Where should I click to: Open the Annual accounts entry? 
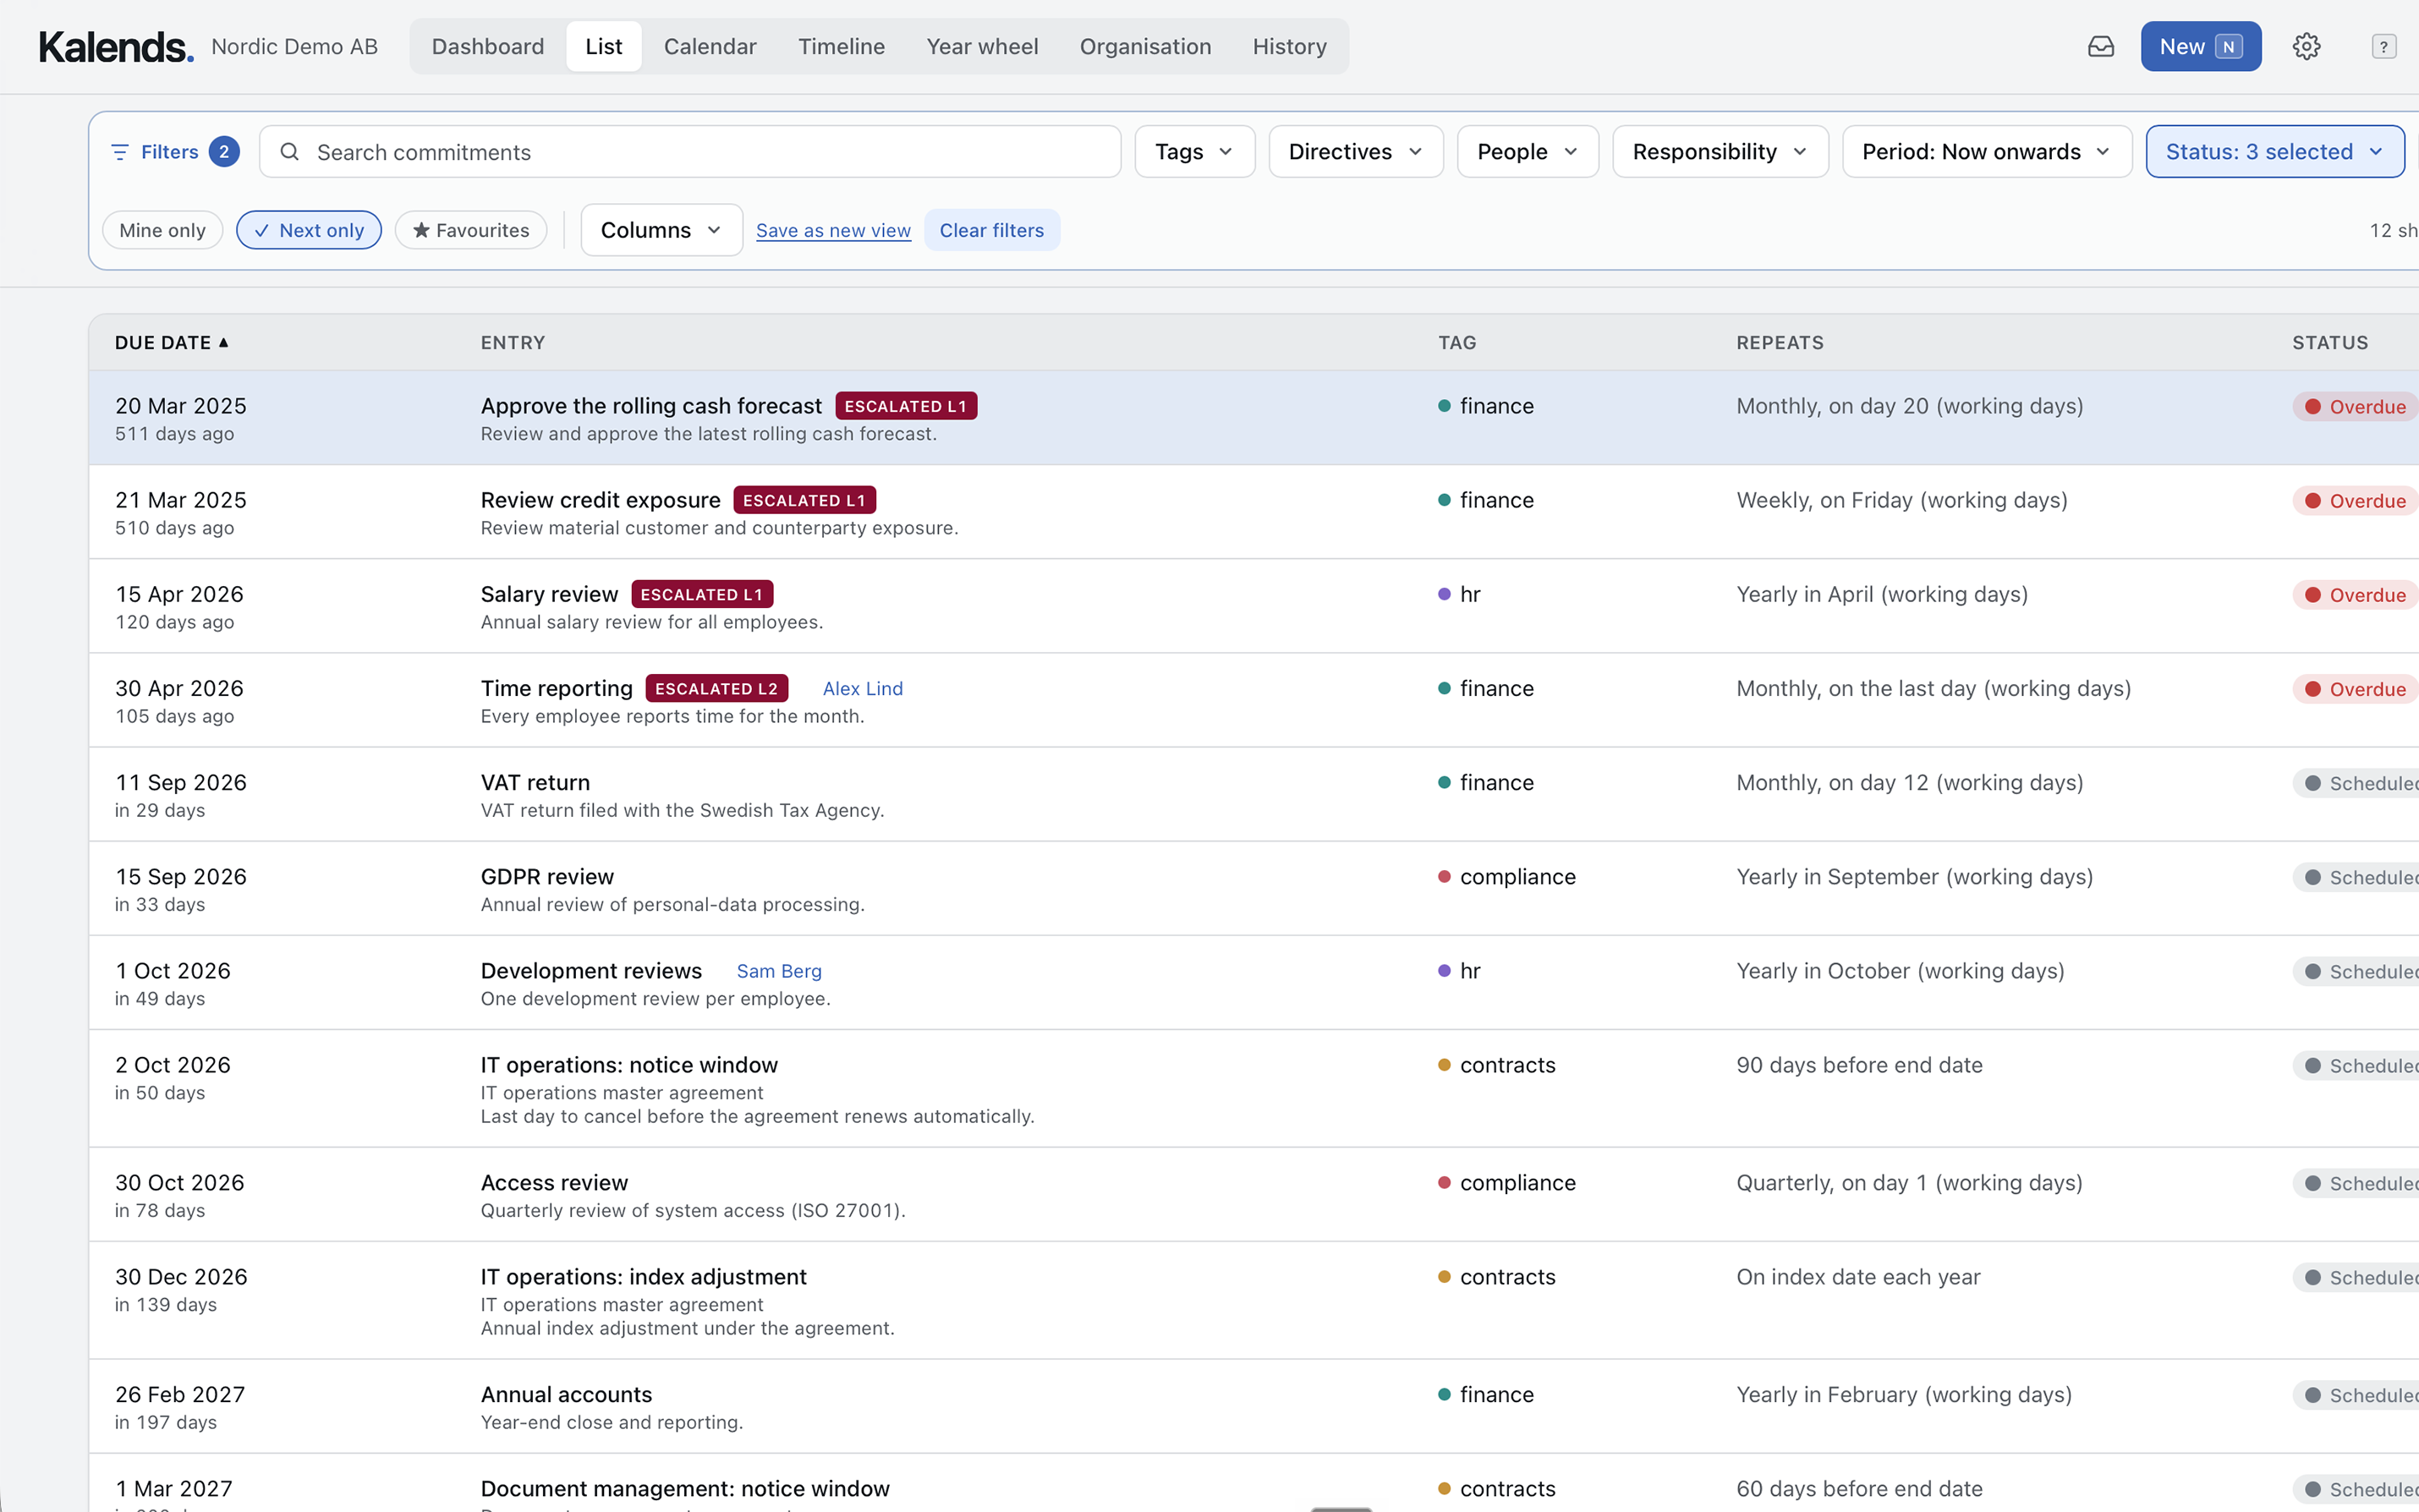click(x=566, y=1394)
